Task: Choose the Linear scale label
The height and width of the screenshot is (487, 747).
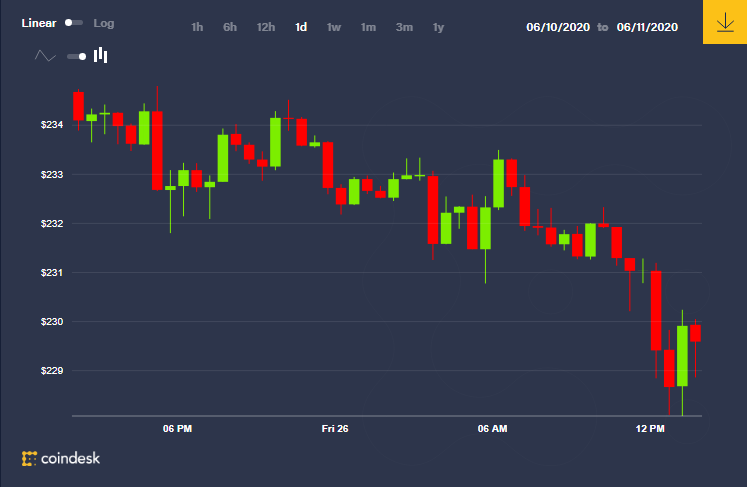Action: pos(39,23)
